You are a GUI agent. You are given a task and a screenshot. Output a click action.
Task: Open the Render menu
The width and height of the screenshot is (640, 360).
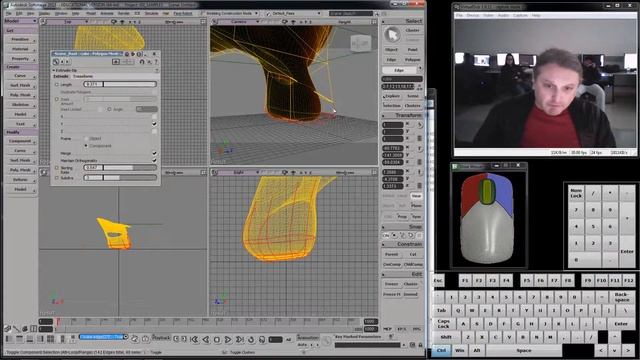pos(123,13)
